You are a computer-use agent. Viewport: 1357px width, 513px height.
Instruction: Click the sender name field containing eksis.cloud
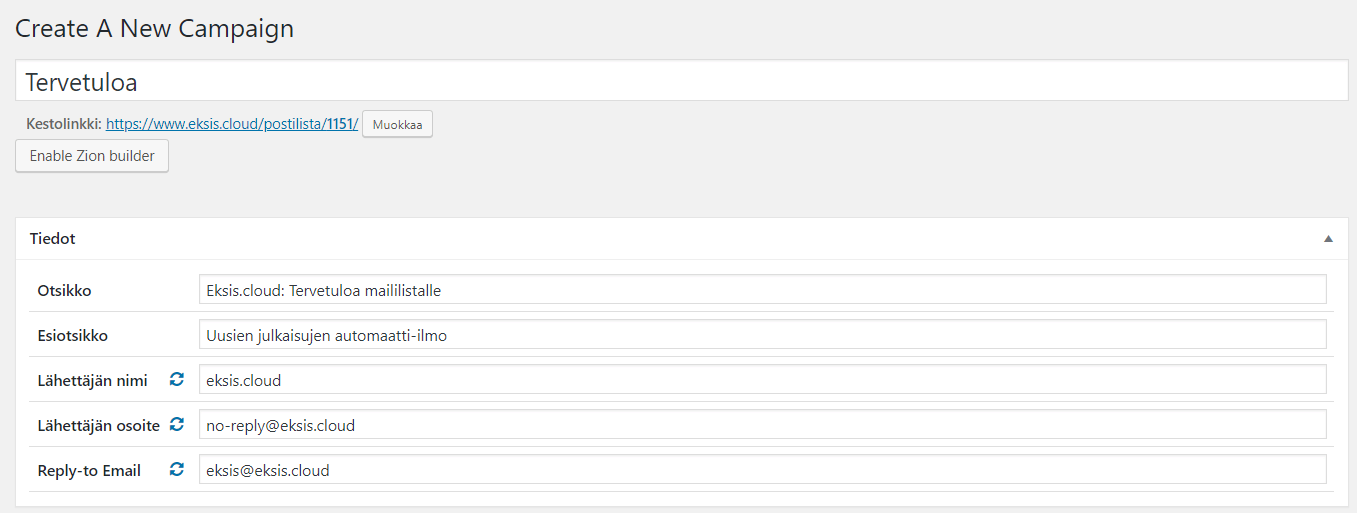[763, 380]
